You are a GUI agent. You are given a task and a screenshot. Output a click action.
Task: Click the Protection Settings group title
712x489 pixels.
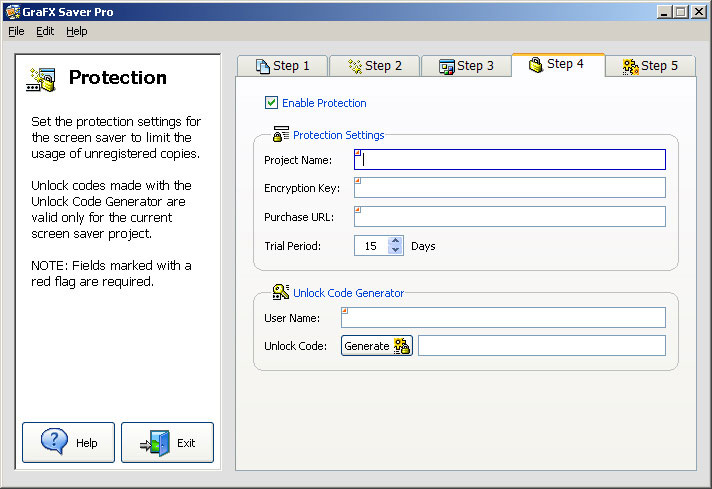coord(339,135)
